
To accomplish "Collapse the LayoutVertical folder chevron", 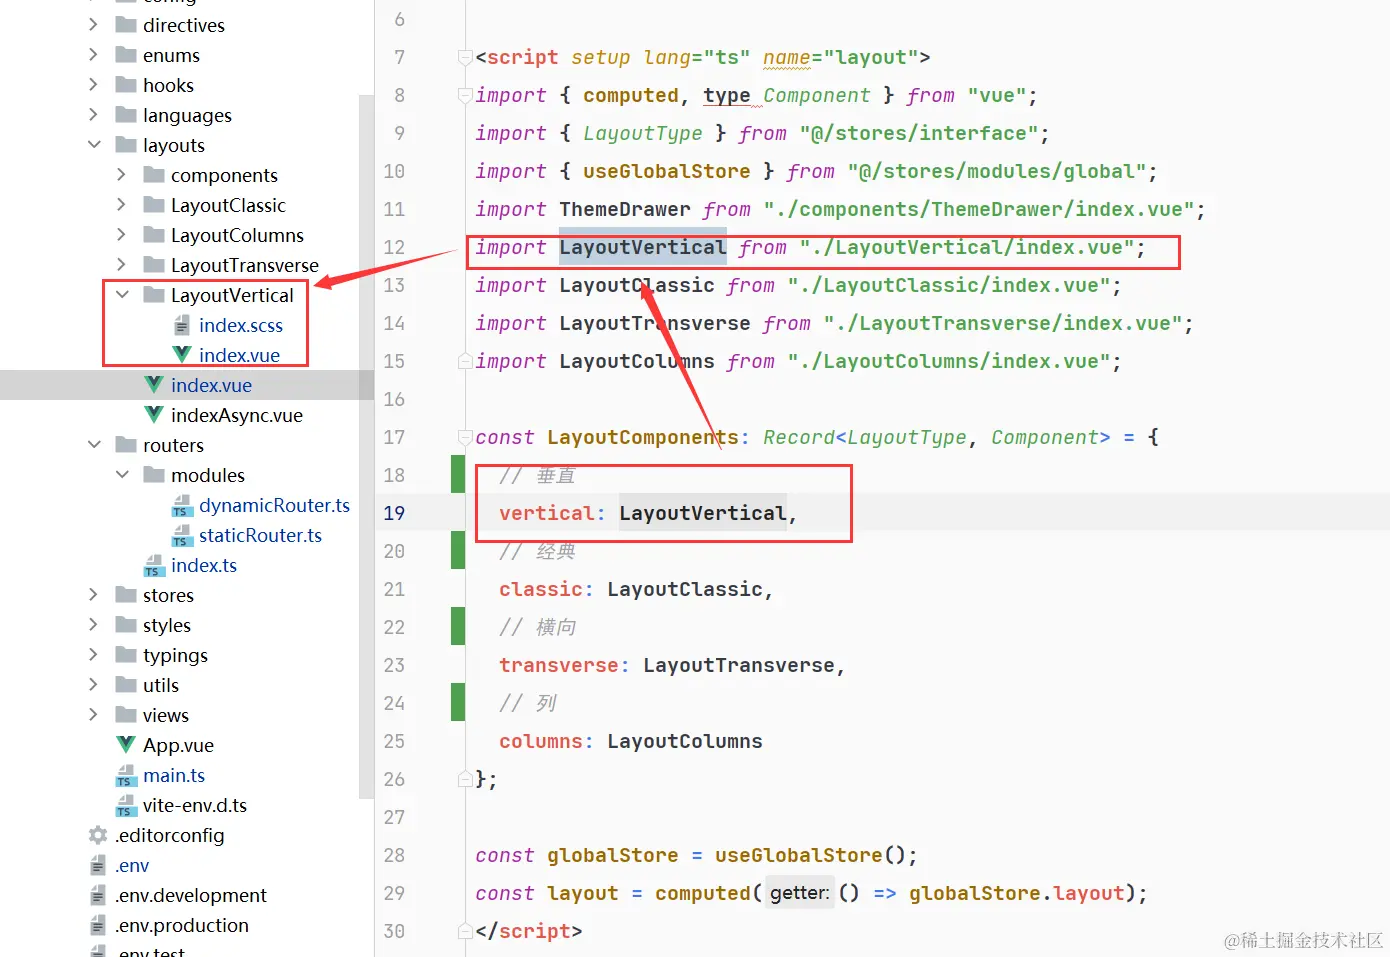I will click(122, 294).
